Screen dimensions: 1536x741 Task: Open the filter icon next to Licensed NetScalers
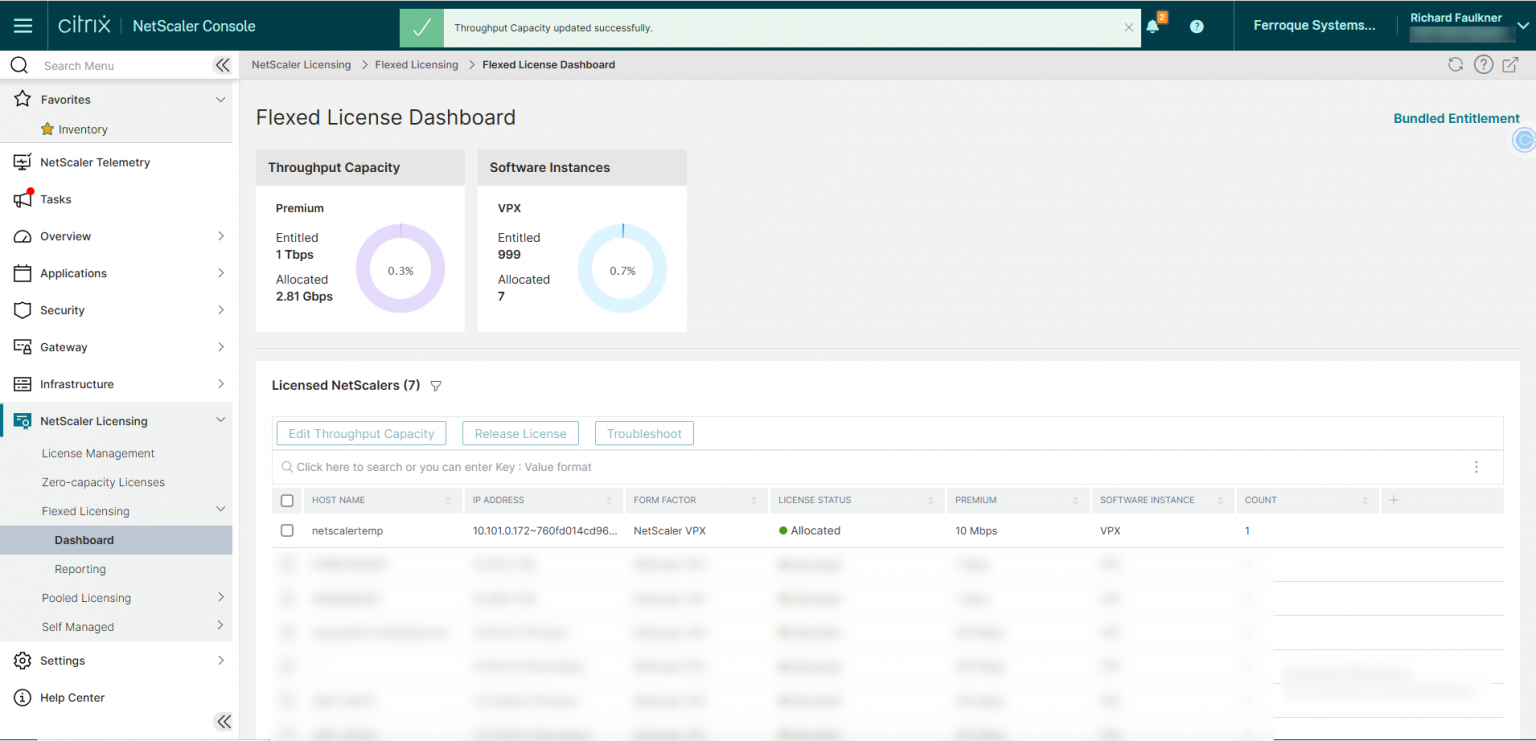[x=435, y=385]
